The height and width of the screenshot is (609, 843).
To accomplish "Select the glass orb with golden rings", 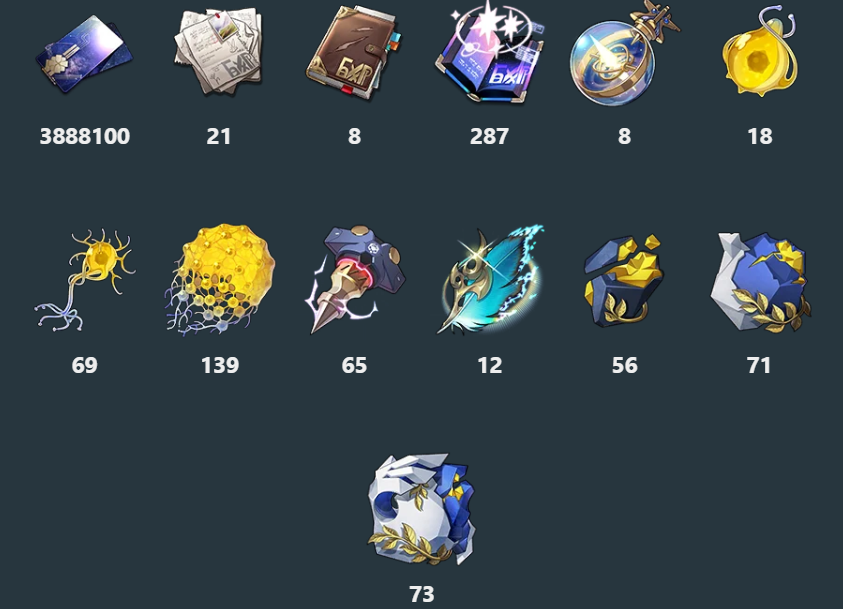I will [x=624, y=53].
